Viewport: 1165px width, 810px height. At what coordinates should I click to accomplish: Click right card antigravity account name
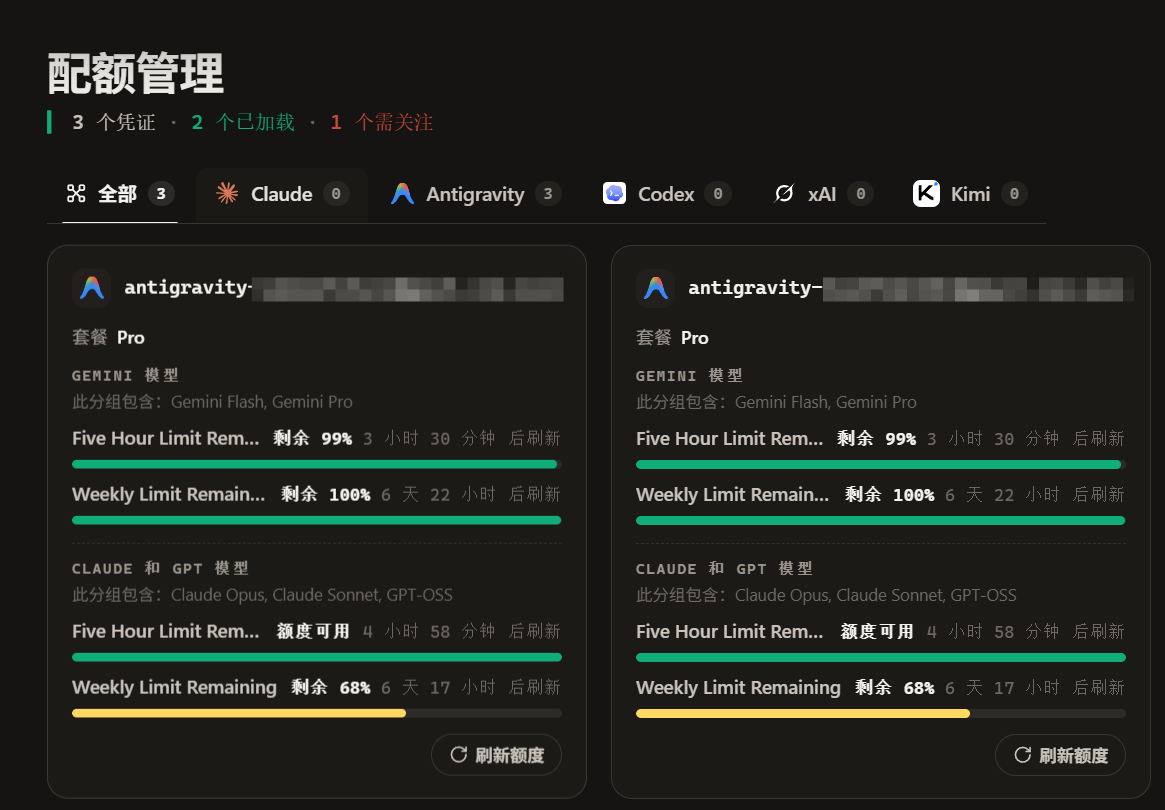[911, 288]
